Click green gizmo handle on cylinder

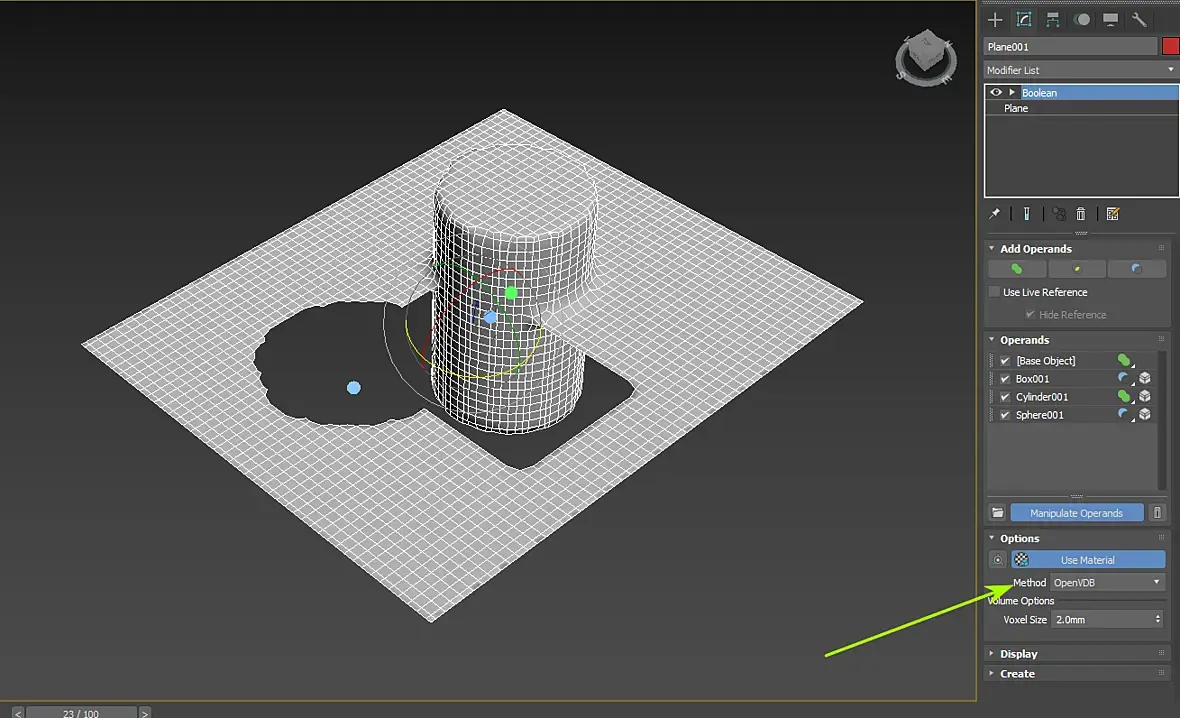[x=512, y=293]
